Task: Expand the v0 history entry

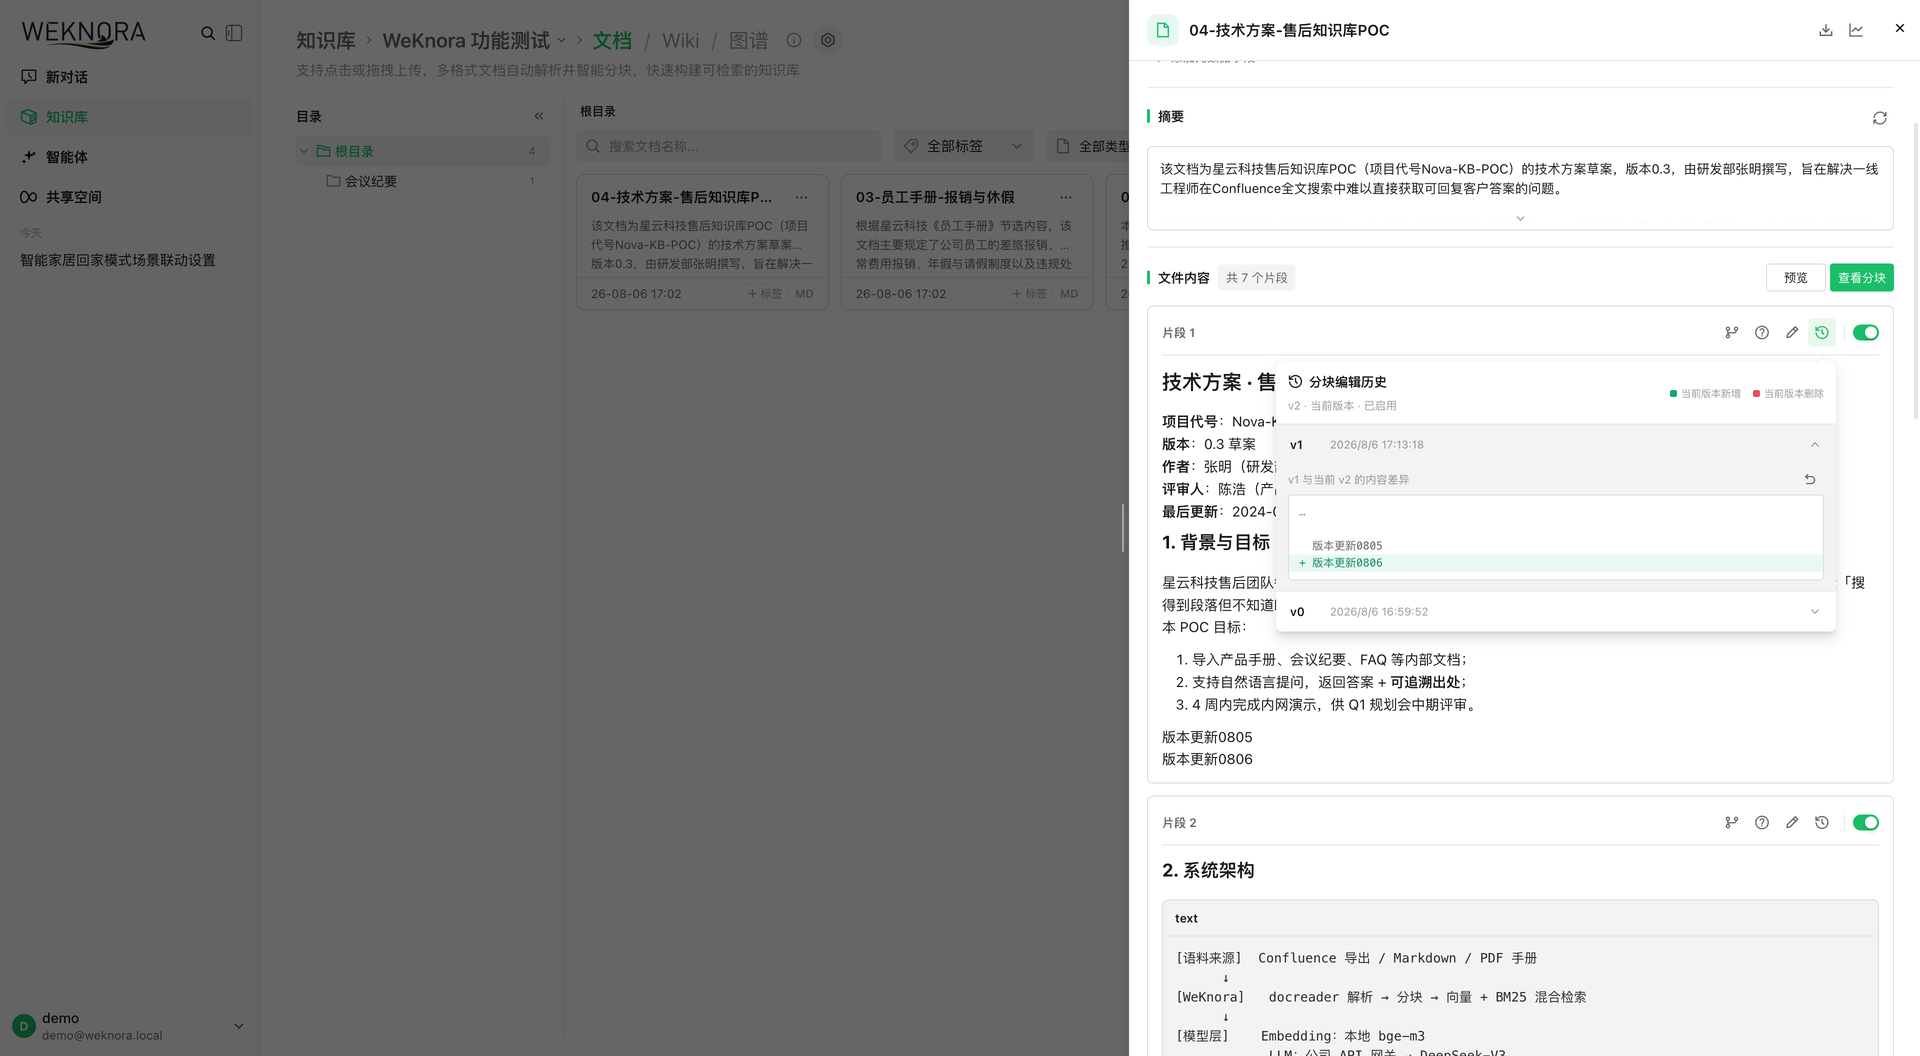Action: click(x=1815, y=612)
